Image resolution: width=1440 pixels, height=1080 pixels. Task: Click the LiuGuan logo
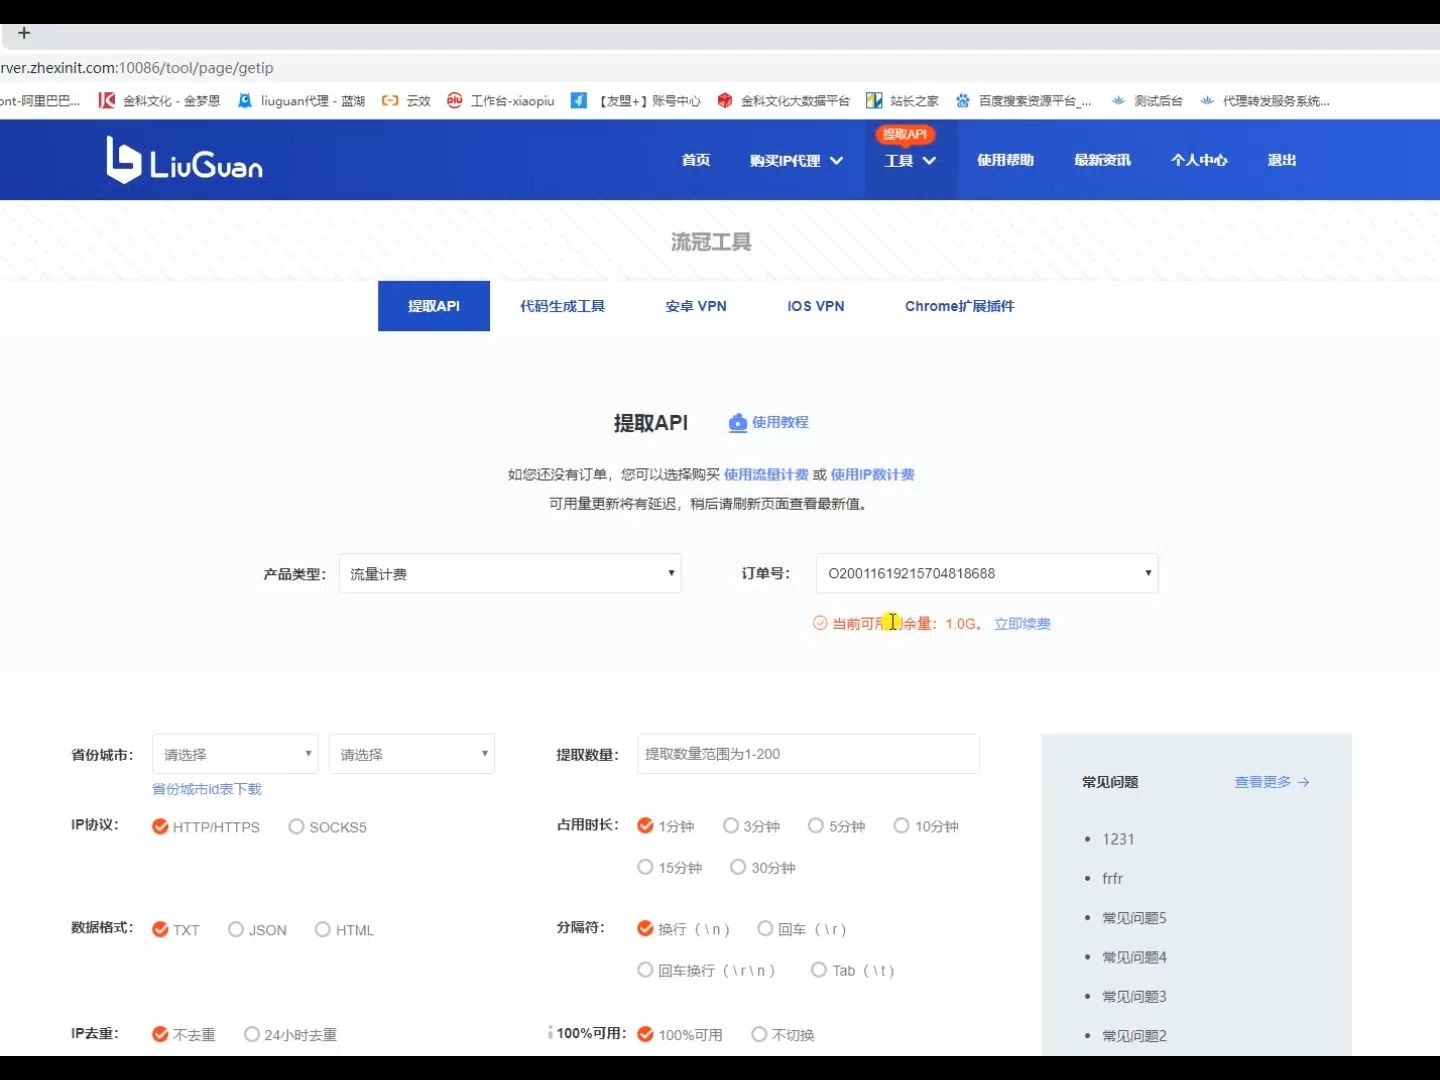pos(185,160)
